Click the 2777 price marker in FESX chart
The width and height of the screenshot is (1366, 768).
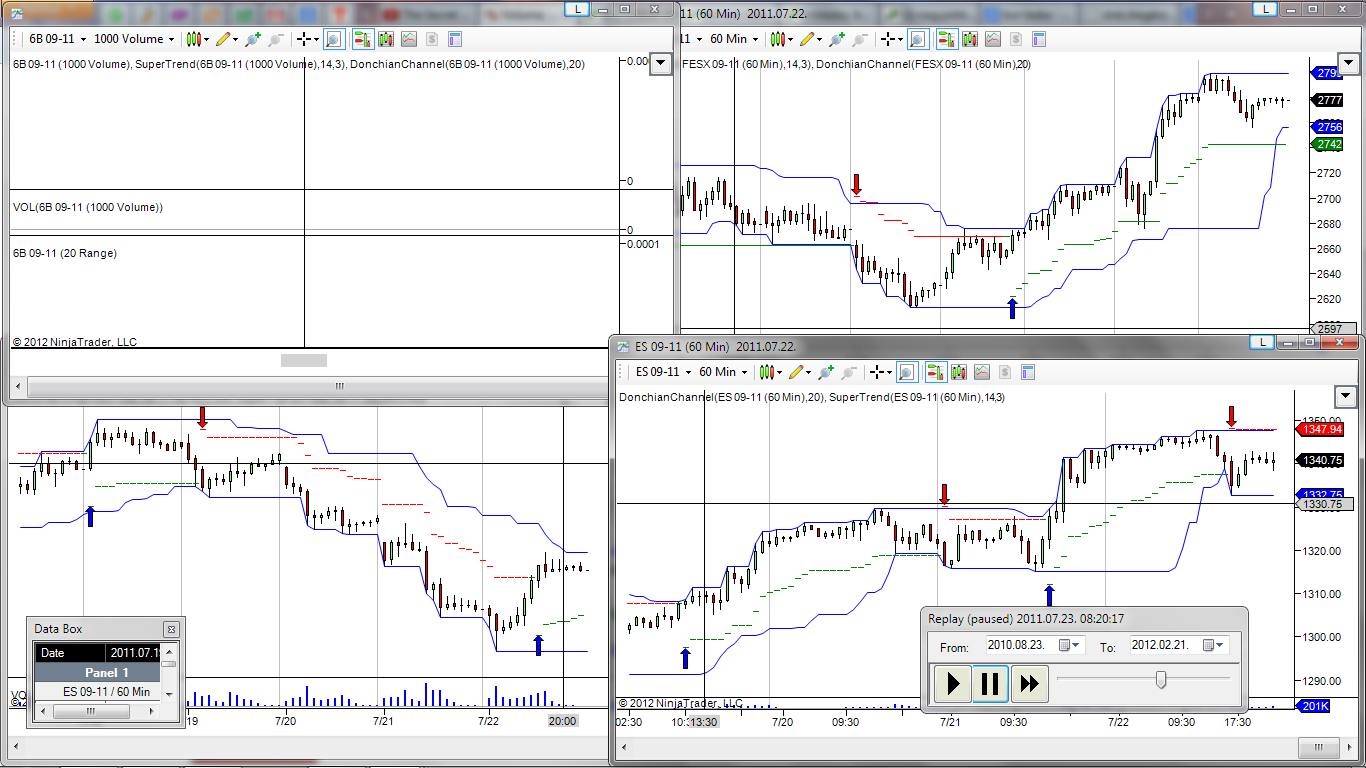tap(1327, 100)
